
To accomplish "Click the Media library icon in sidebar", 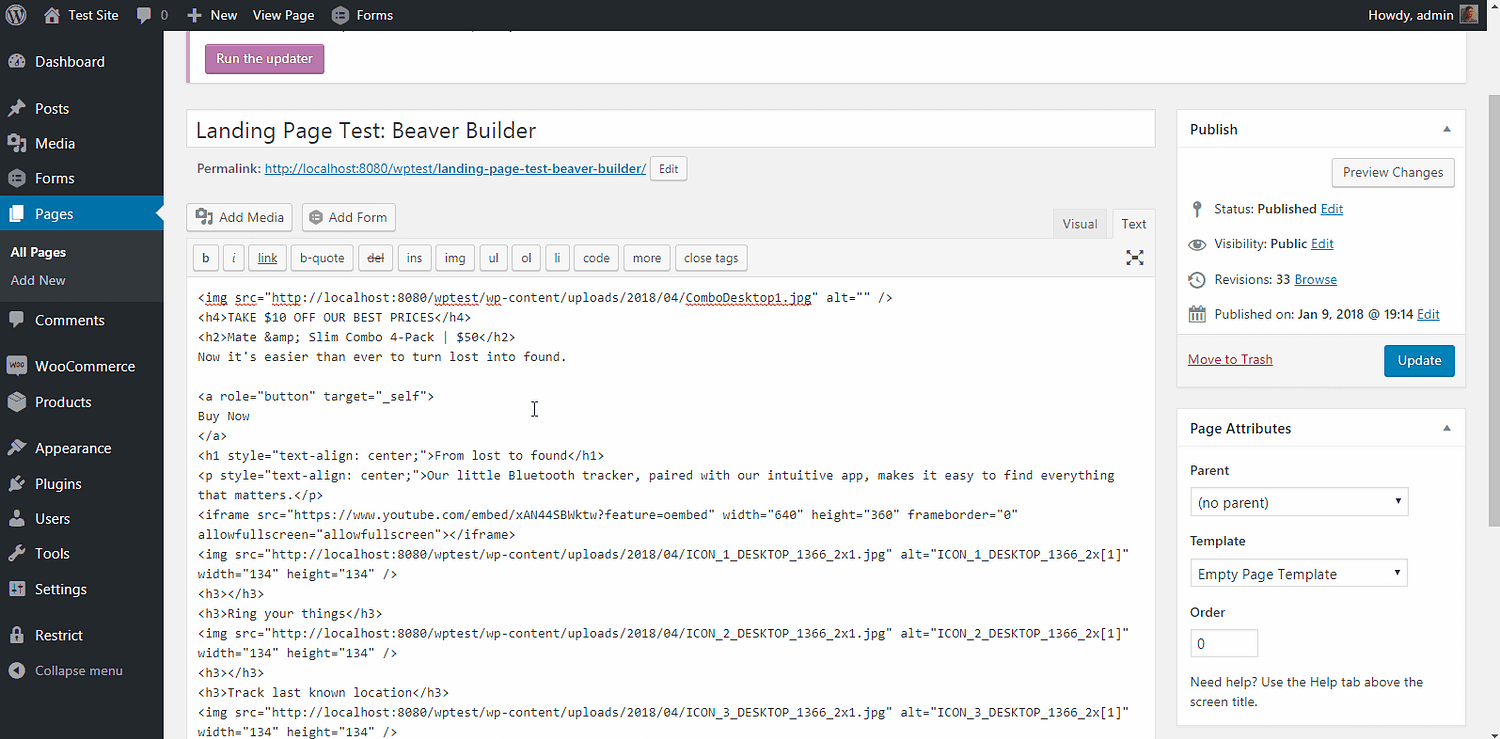I will click(17, 143).
